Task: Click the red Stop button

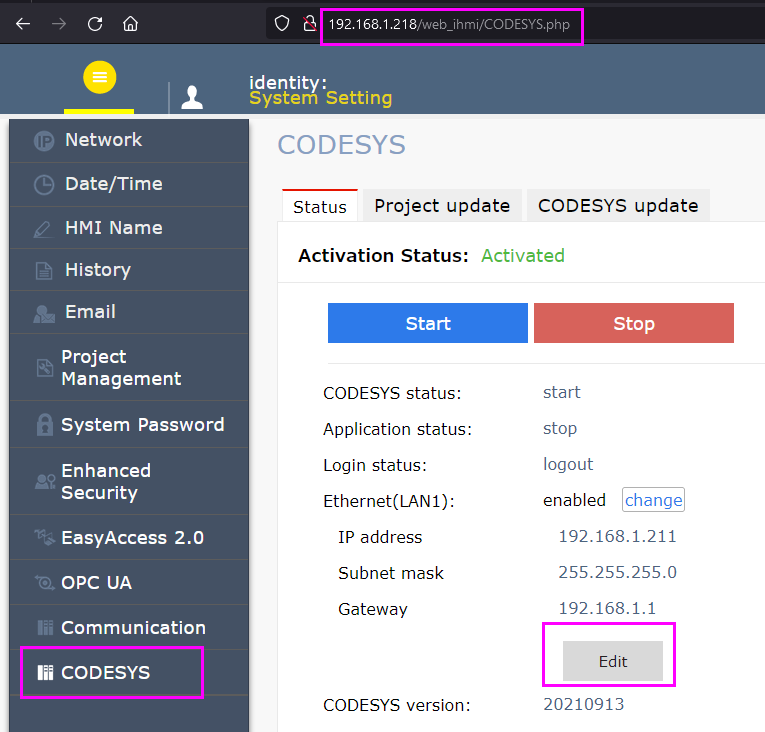Action: pyautogui.click(x=634, y=323)
